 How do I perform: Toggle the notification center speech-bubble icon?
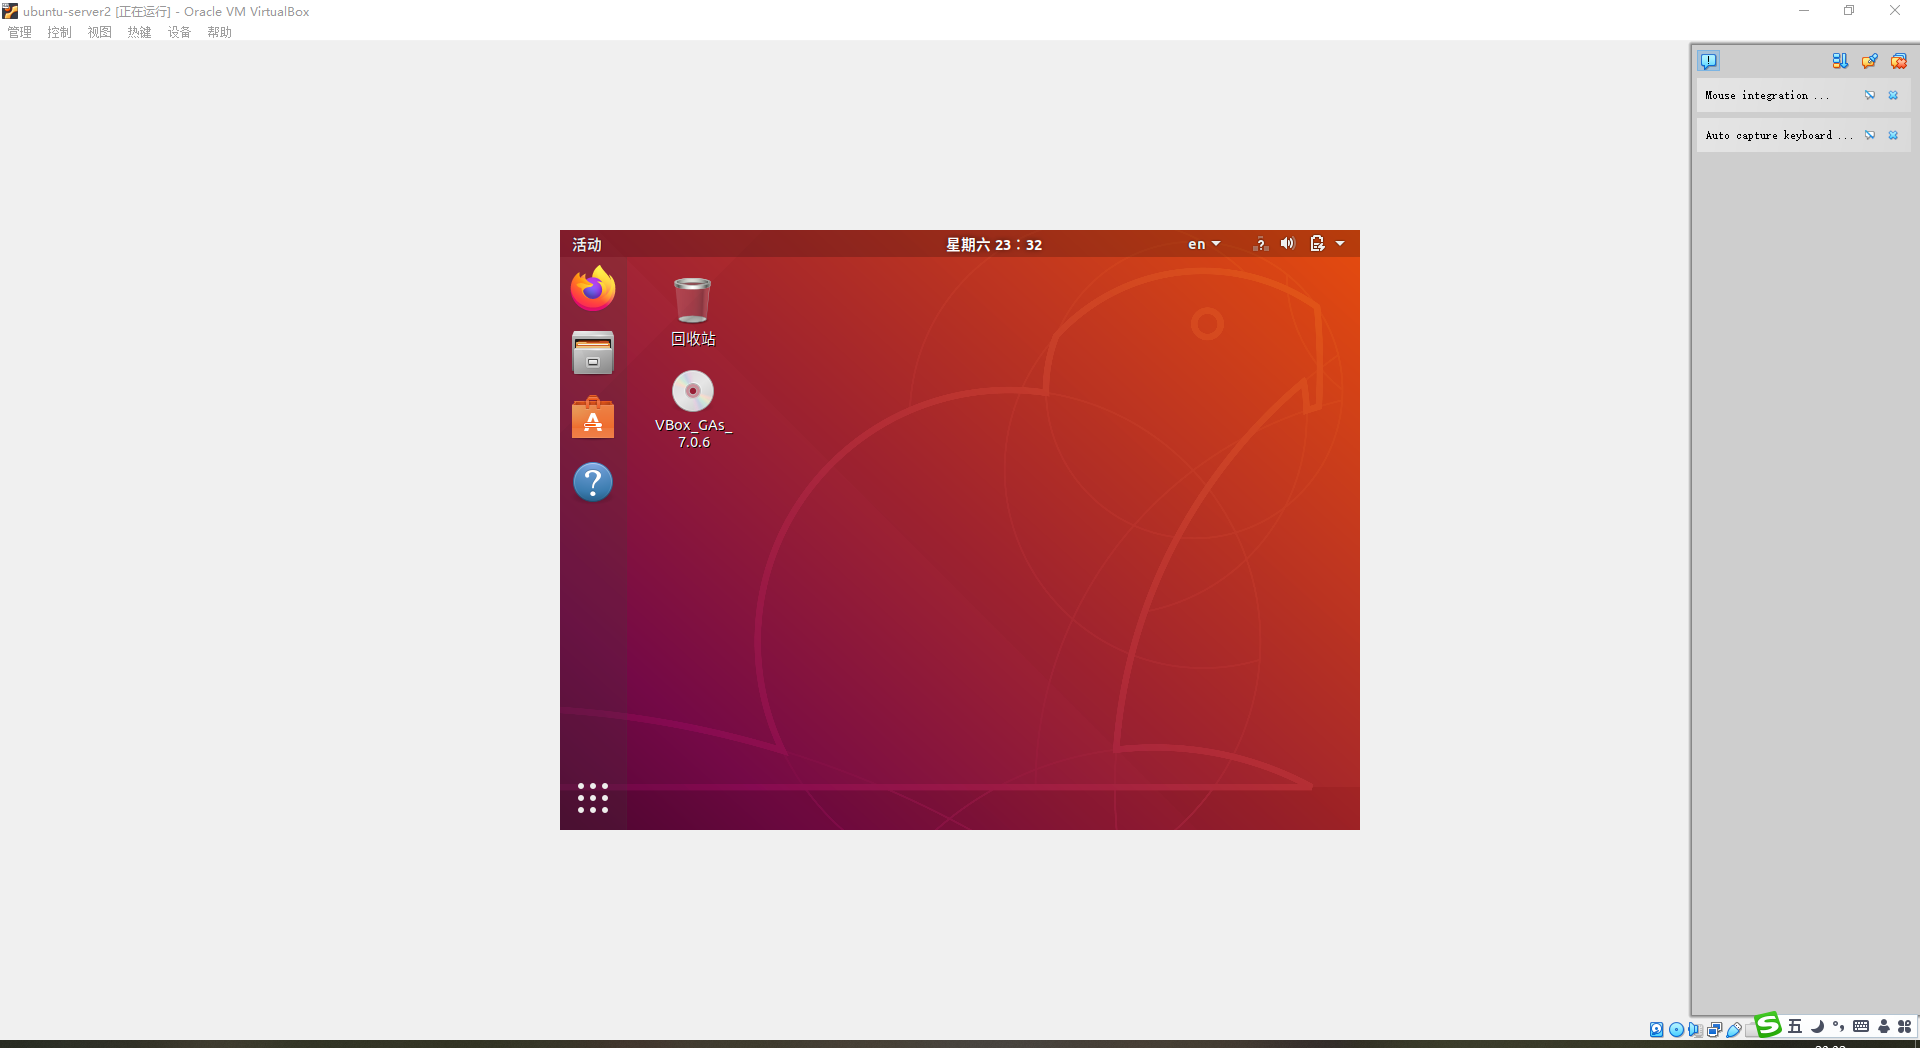1709,61
